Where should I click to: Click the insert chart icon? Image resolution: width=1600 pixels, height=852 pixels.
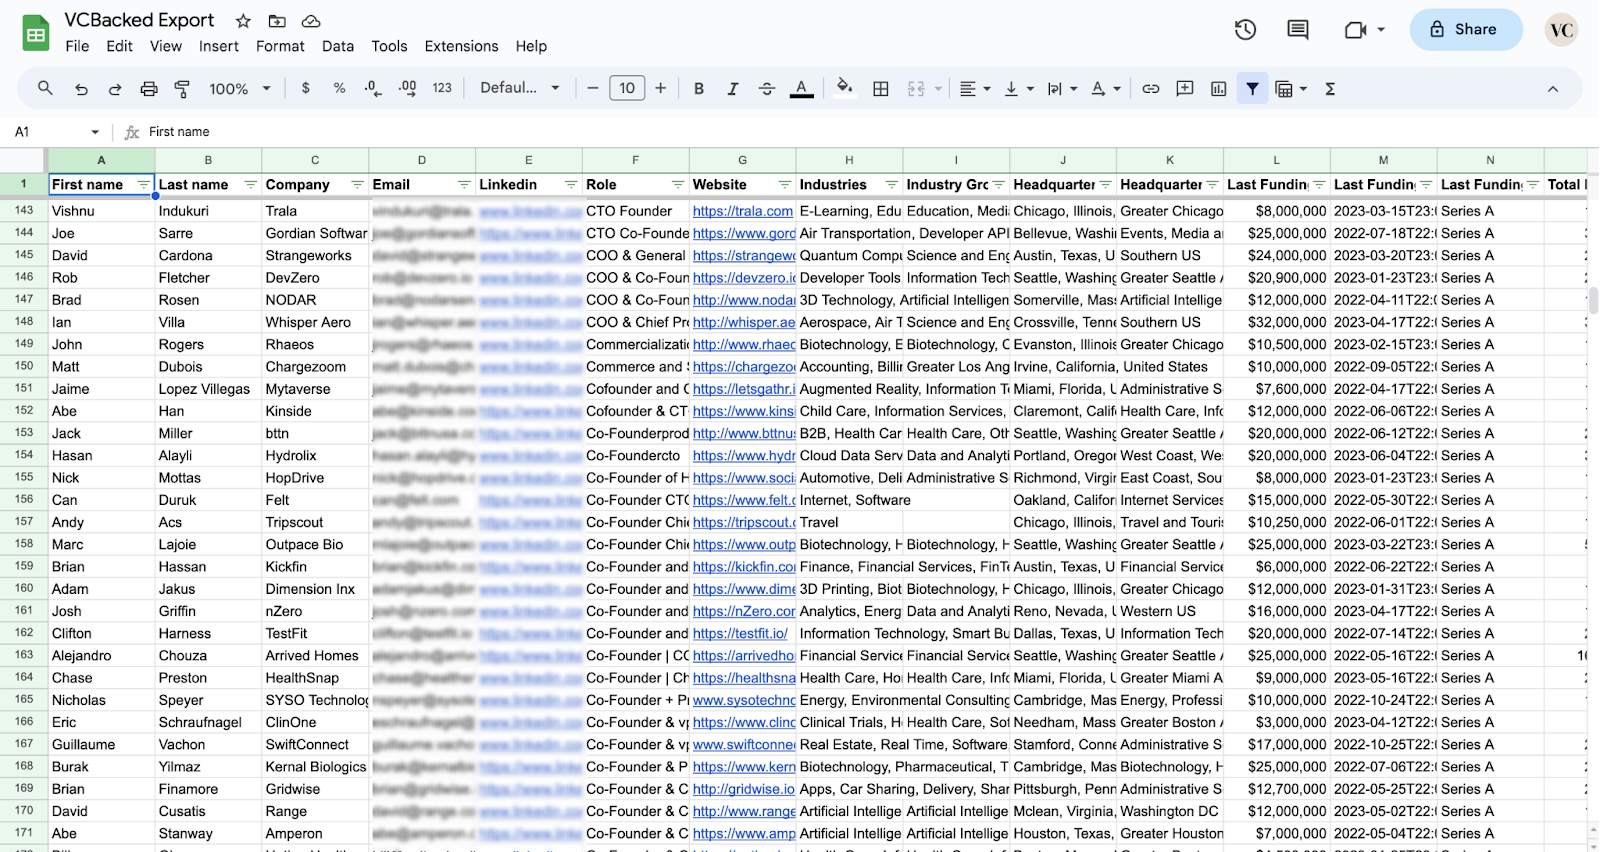[x=1218, y=89]
